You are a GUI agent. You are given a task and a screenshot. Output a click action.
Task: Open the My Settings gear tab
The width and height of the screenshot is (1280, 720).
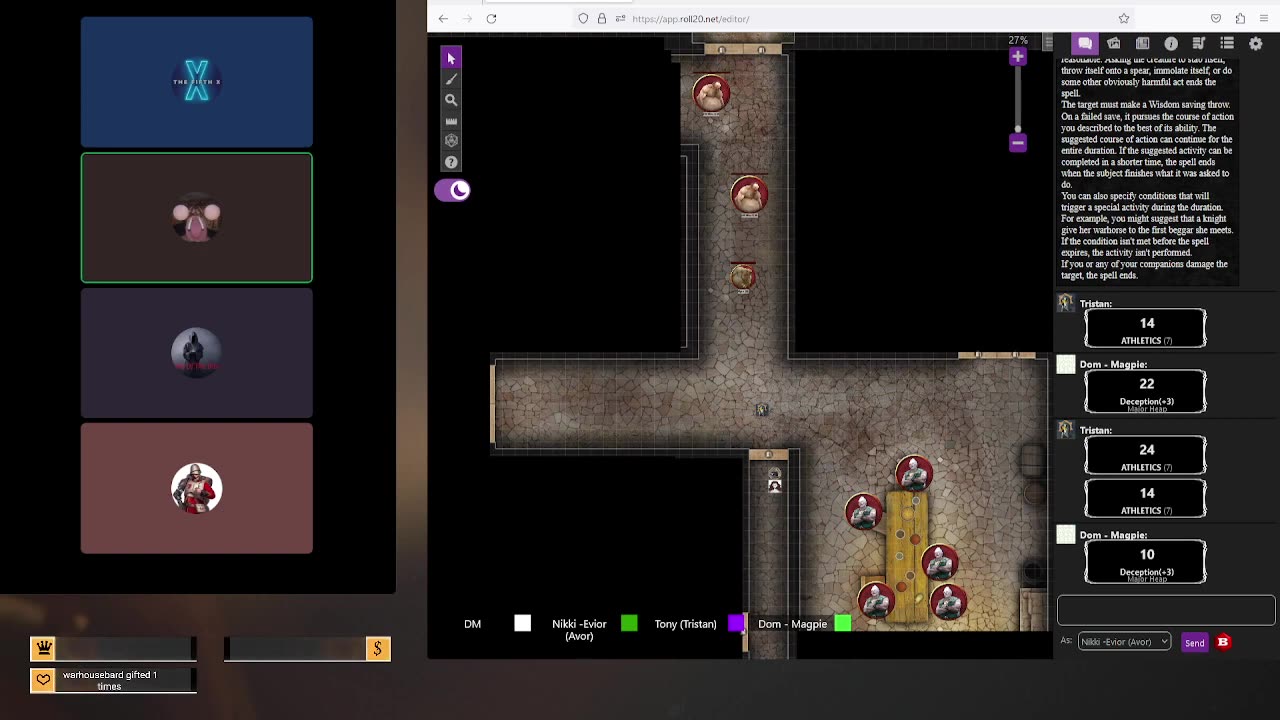click(x=1256, y=43)
